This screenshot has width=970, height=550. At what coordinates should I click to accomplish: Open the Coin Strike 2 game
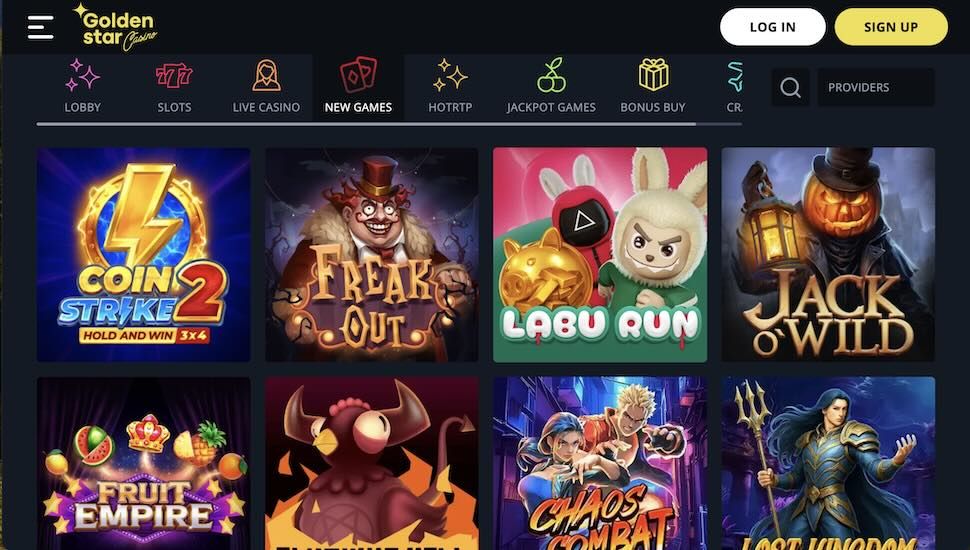tap(144, 254)
